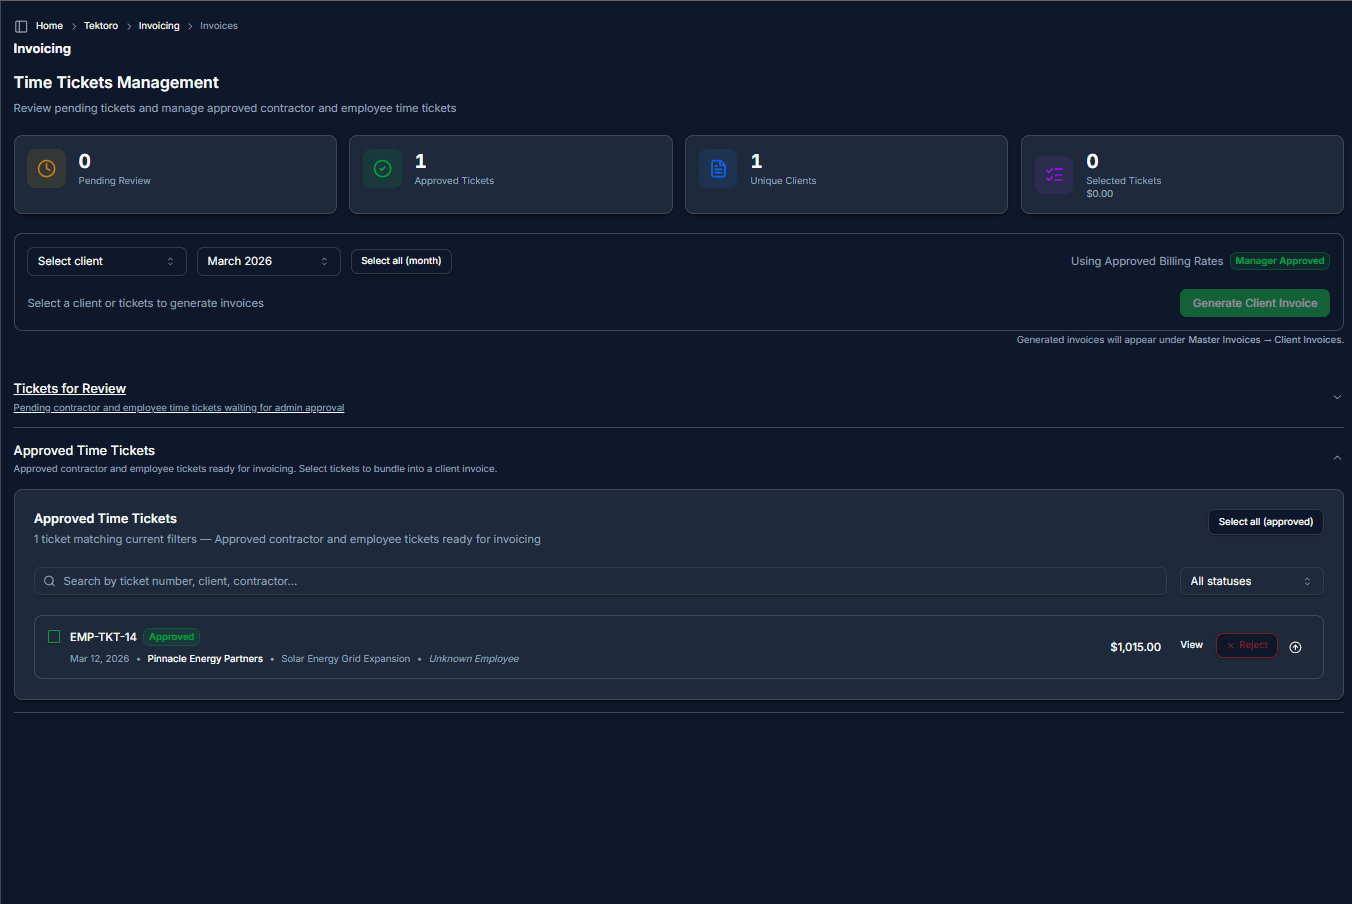Click the Selected Tickets checklist icon
The width and height of the screenshot is (1352, 904).
(x=1054, y=174)
